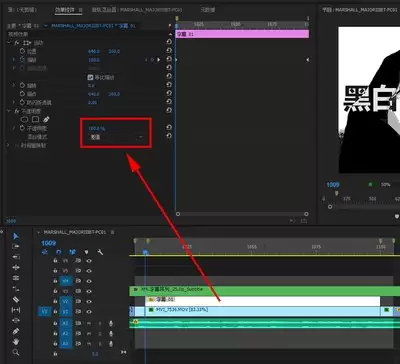400x364 pixels.
Task: Select the Razor tool
Action: point(16,299)
